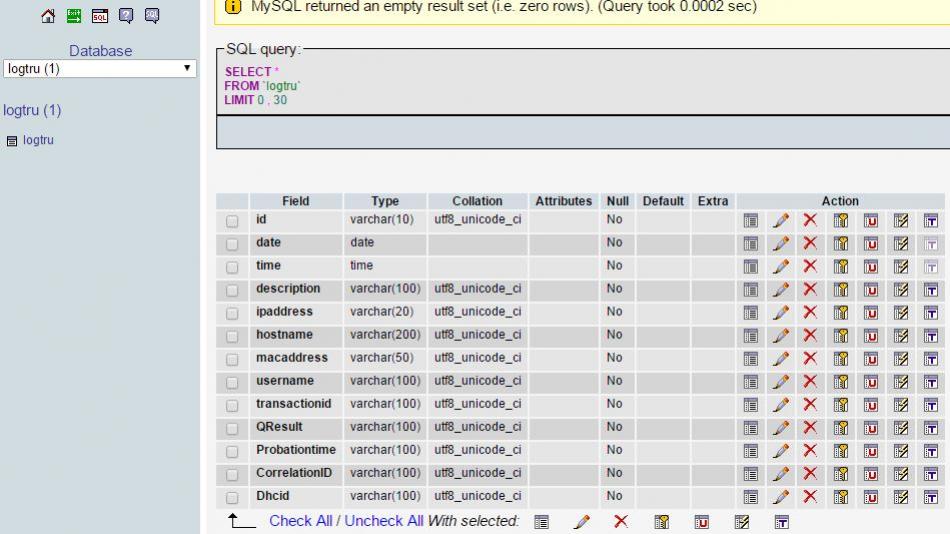Image resolution: width=950 pixels, height=534 pixels.
Task: Add index to CorrelationID field
Action: (x=901, y=474)
